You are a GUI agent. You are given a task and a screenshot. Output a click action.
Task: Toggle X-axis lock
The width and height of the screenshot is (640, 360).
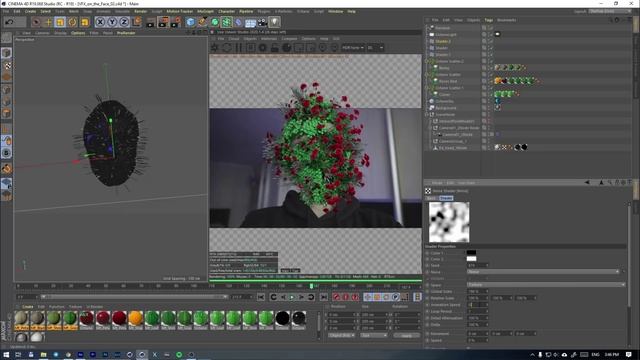coord(100,22)
